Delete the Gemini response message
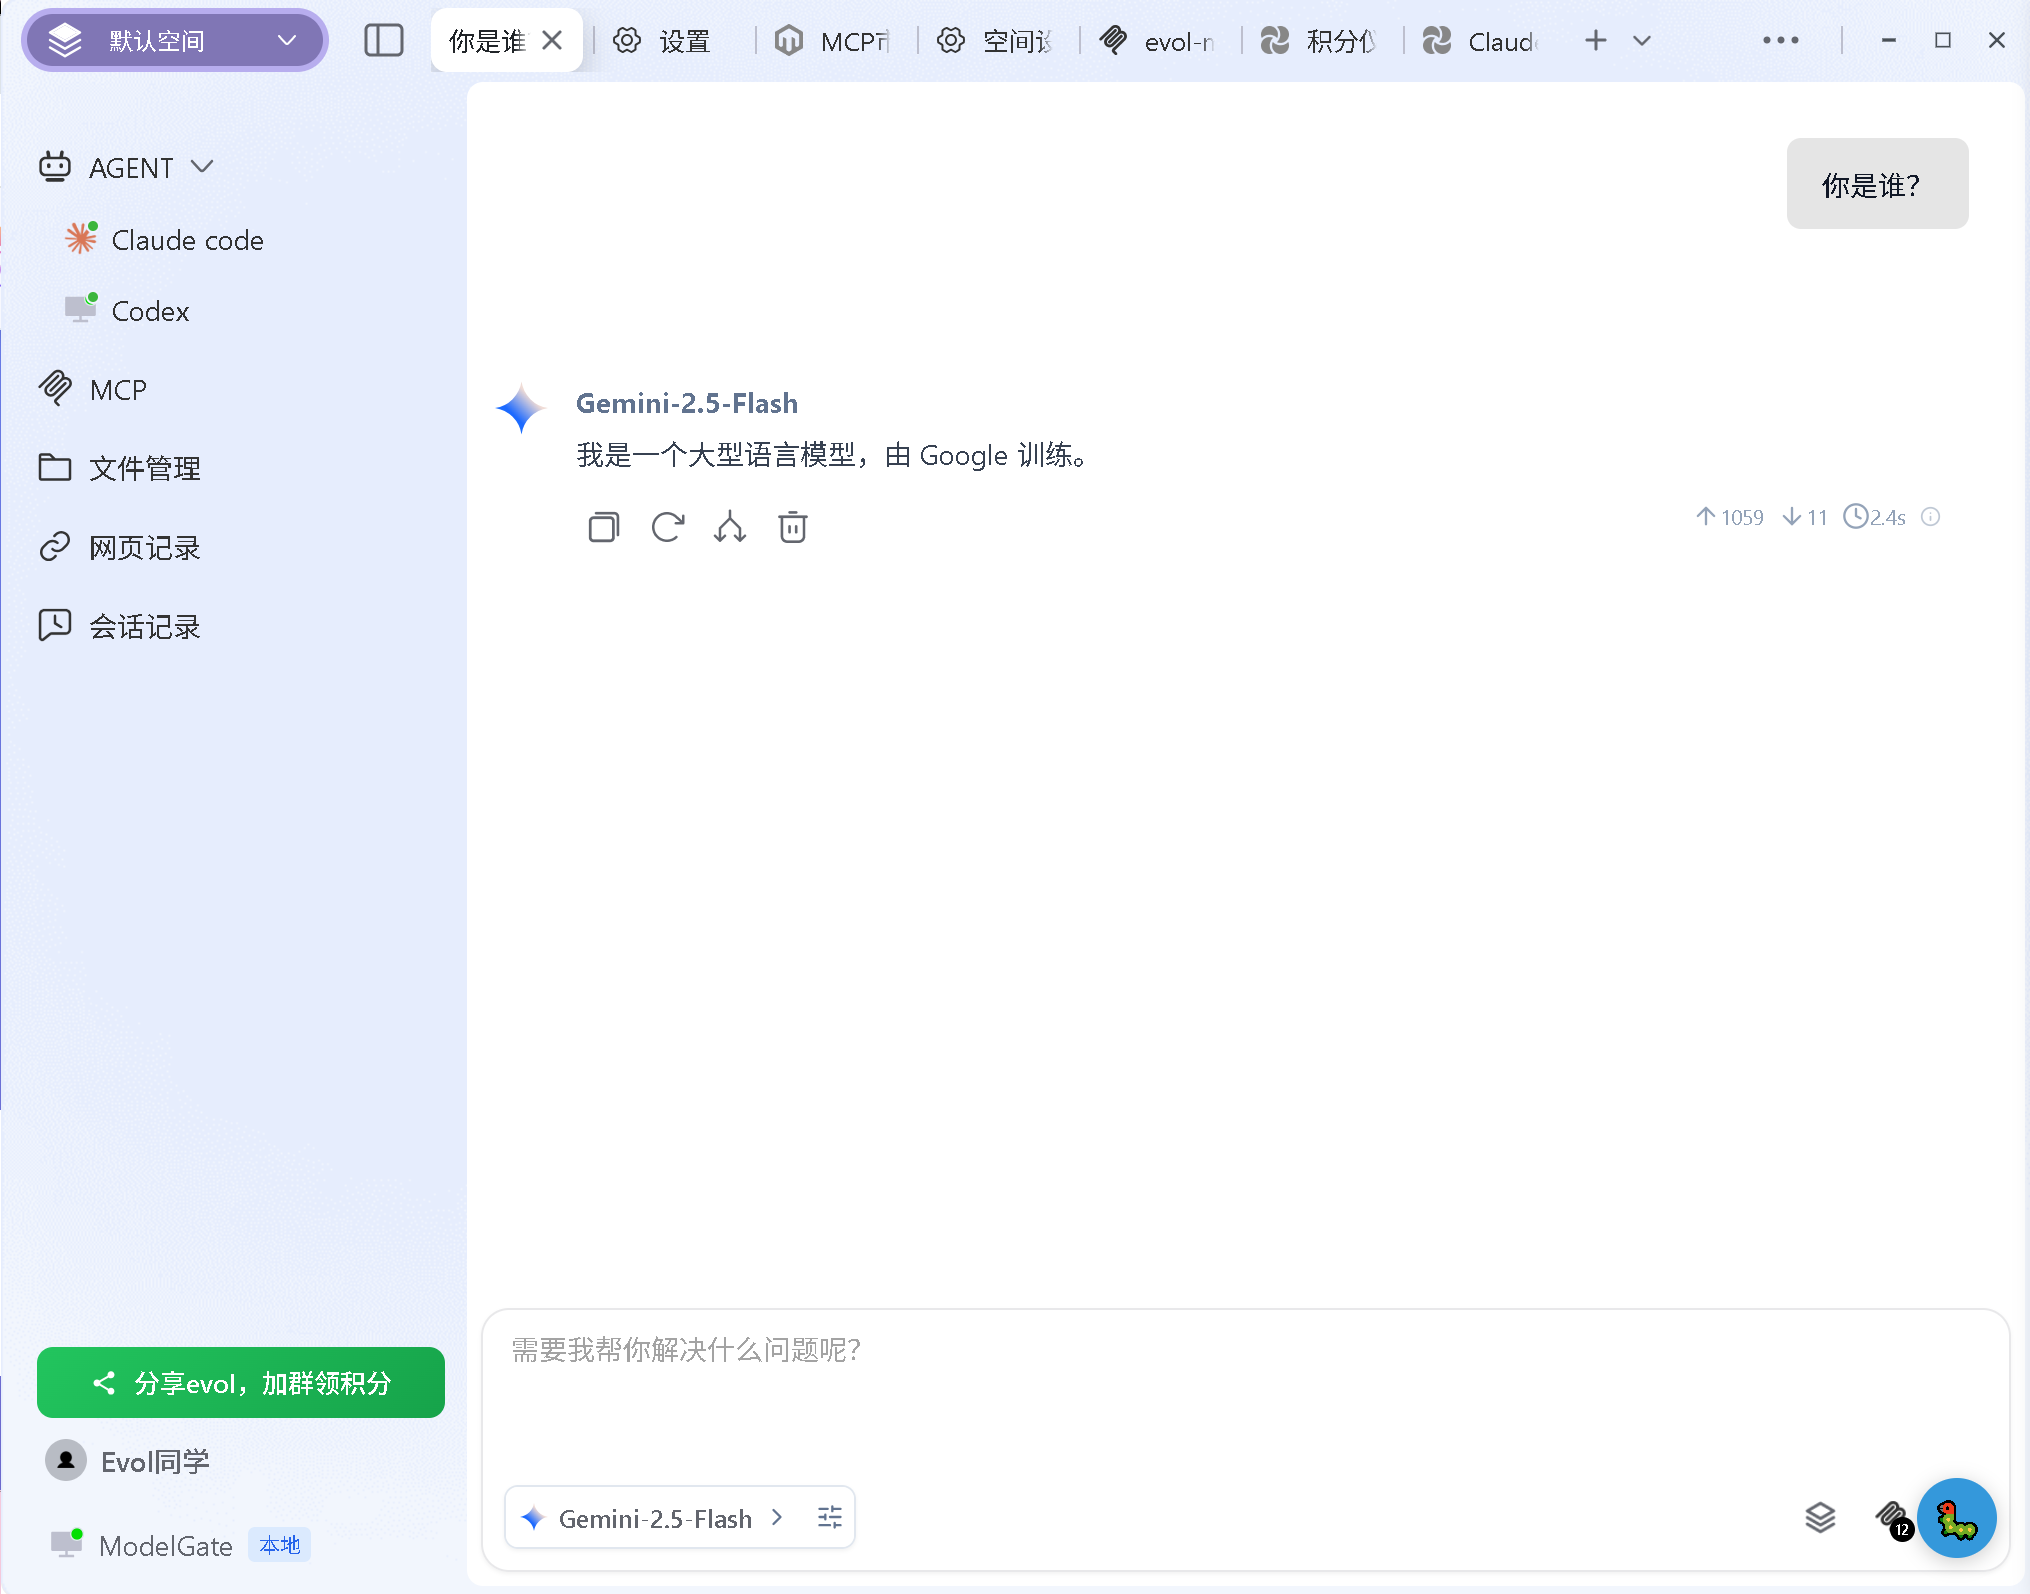Viewport: 2030px width, 1594px height. (792, 527)
